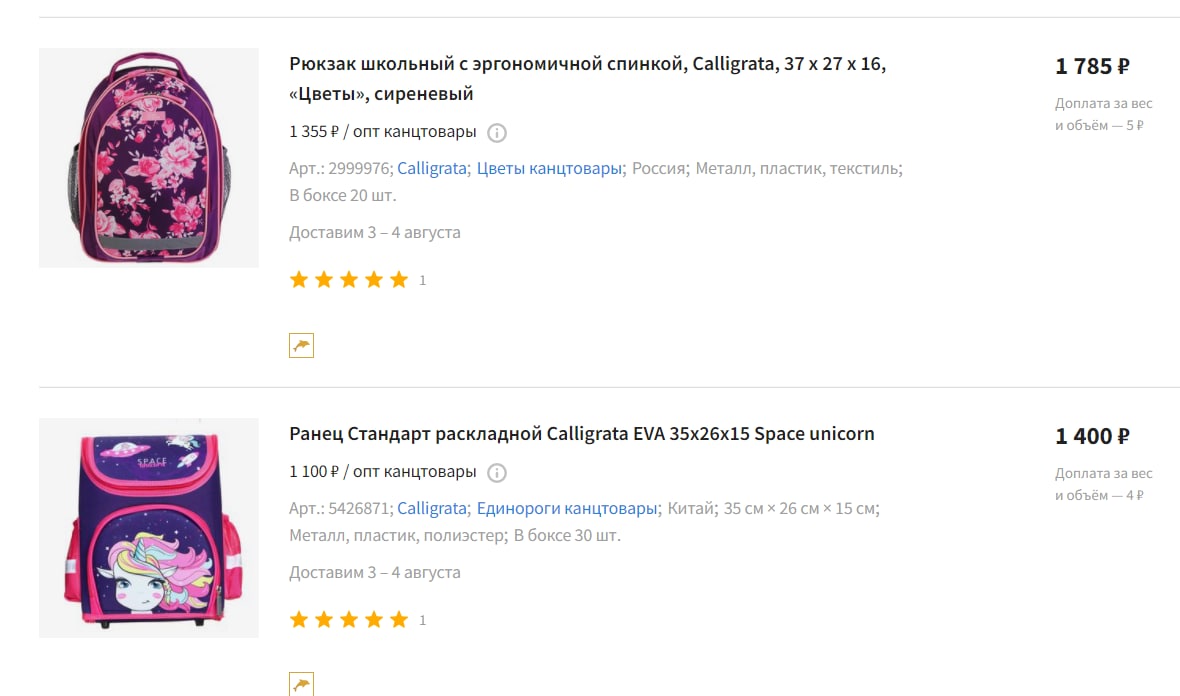The image size is (1180, 696).
Task: Open the Space unicorn satchel product image
Action: tap(149, 528)
